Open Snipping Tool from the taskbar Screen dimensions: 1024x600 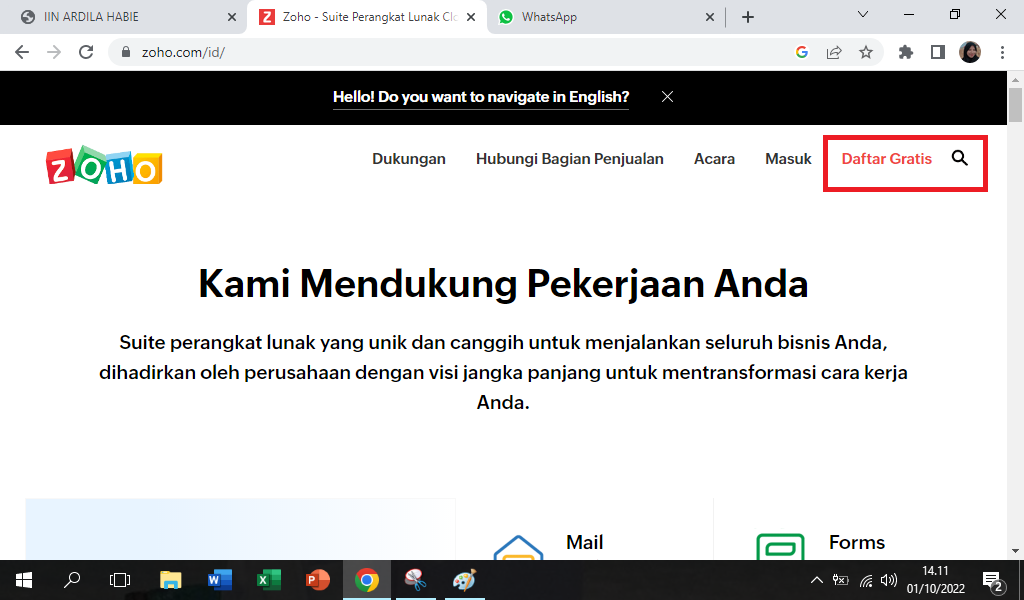tap(415, 580)
